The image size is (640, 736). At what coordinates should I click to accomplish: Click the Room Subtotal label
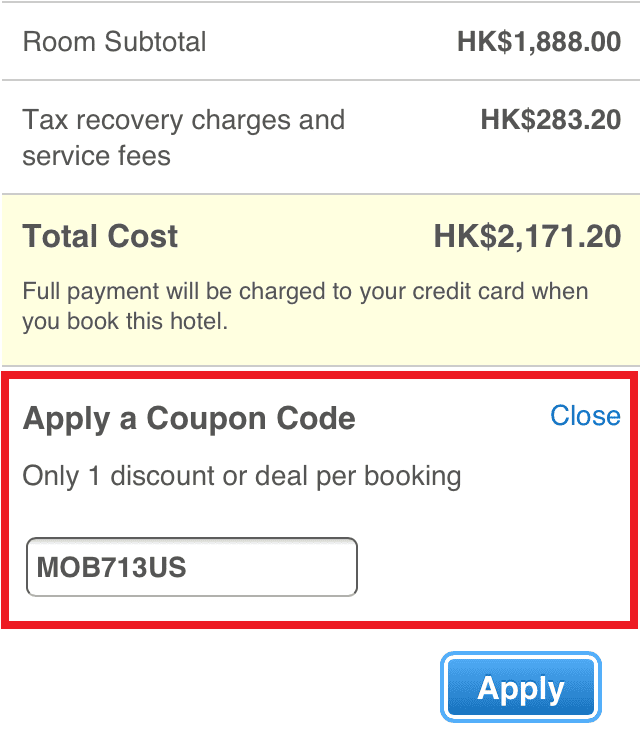pyautogui.click(x=114, y=42)
